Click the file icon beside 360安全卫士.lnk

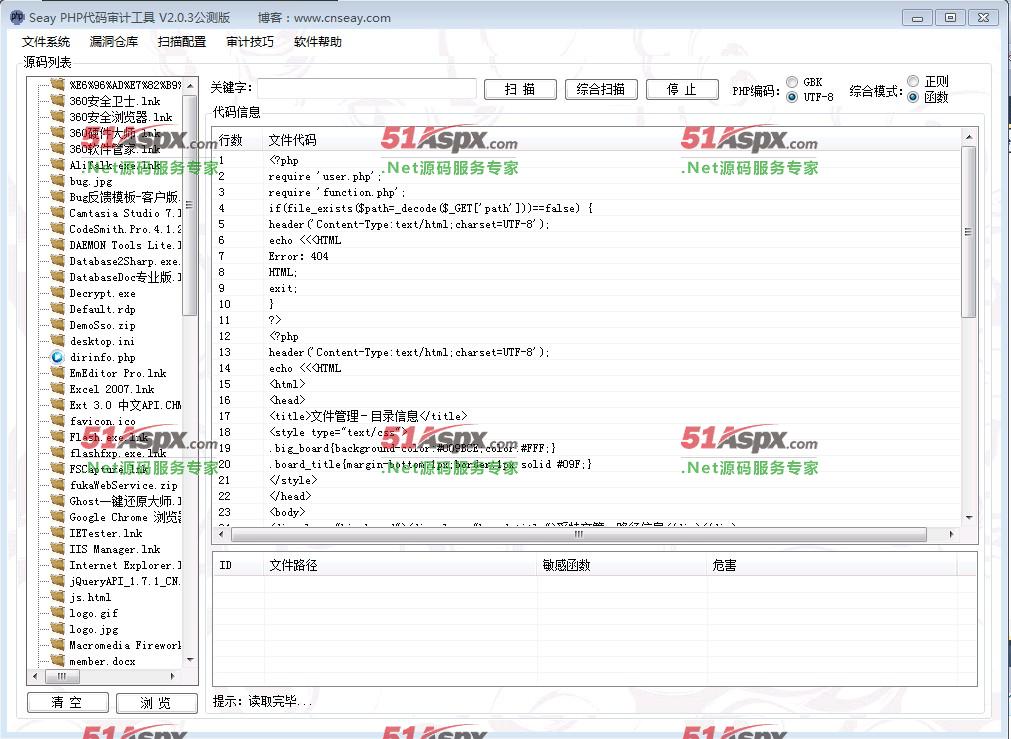[x=57, y=101]
